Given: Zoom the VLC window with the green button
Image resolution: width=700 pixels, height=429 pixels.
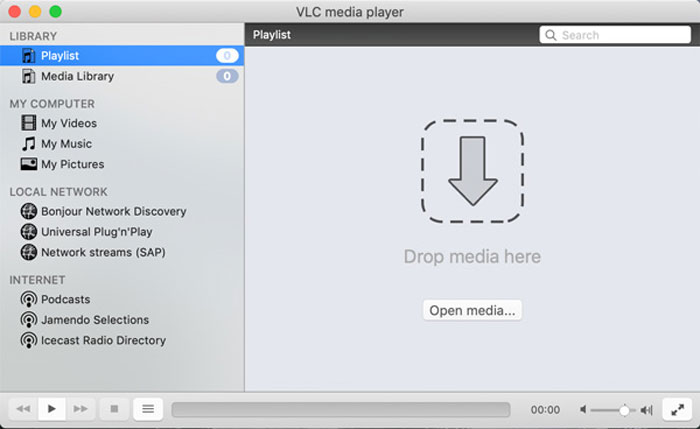Looking at the screenshot, I should click(56, 11).
